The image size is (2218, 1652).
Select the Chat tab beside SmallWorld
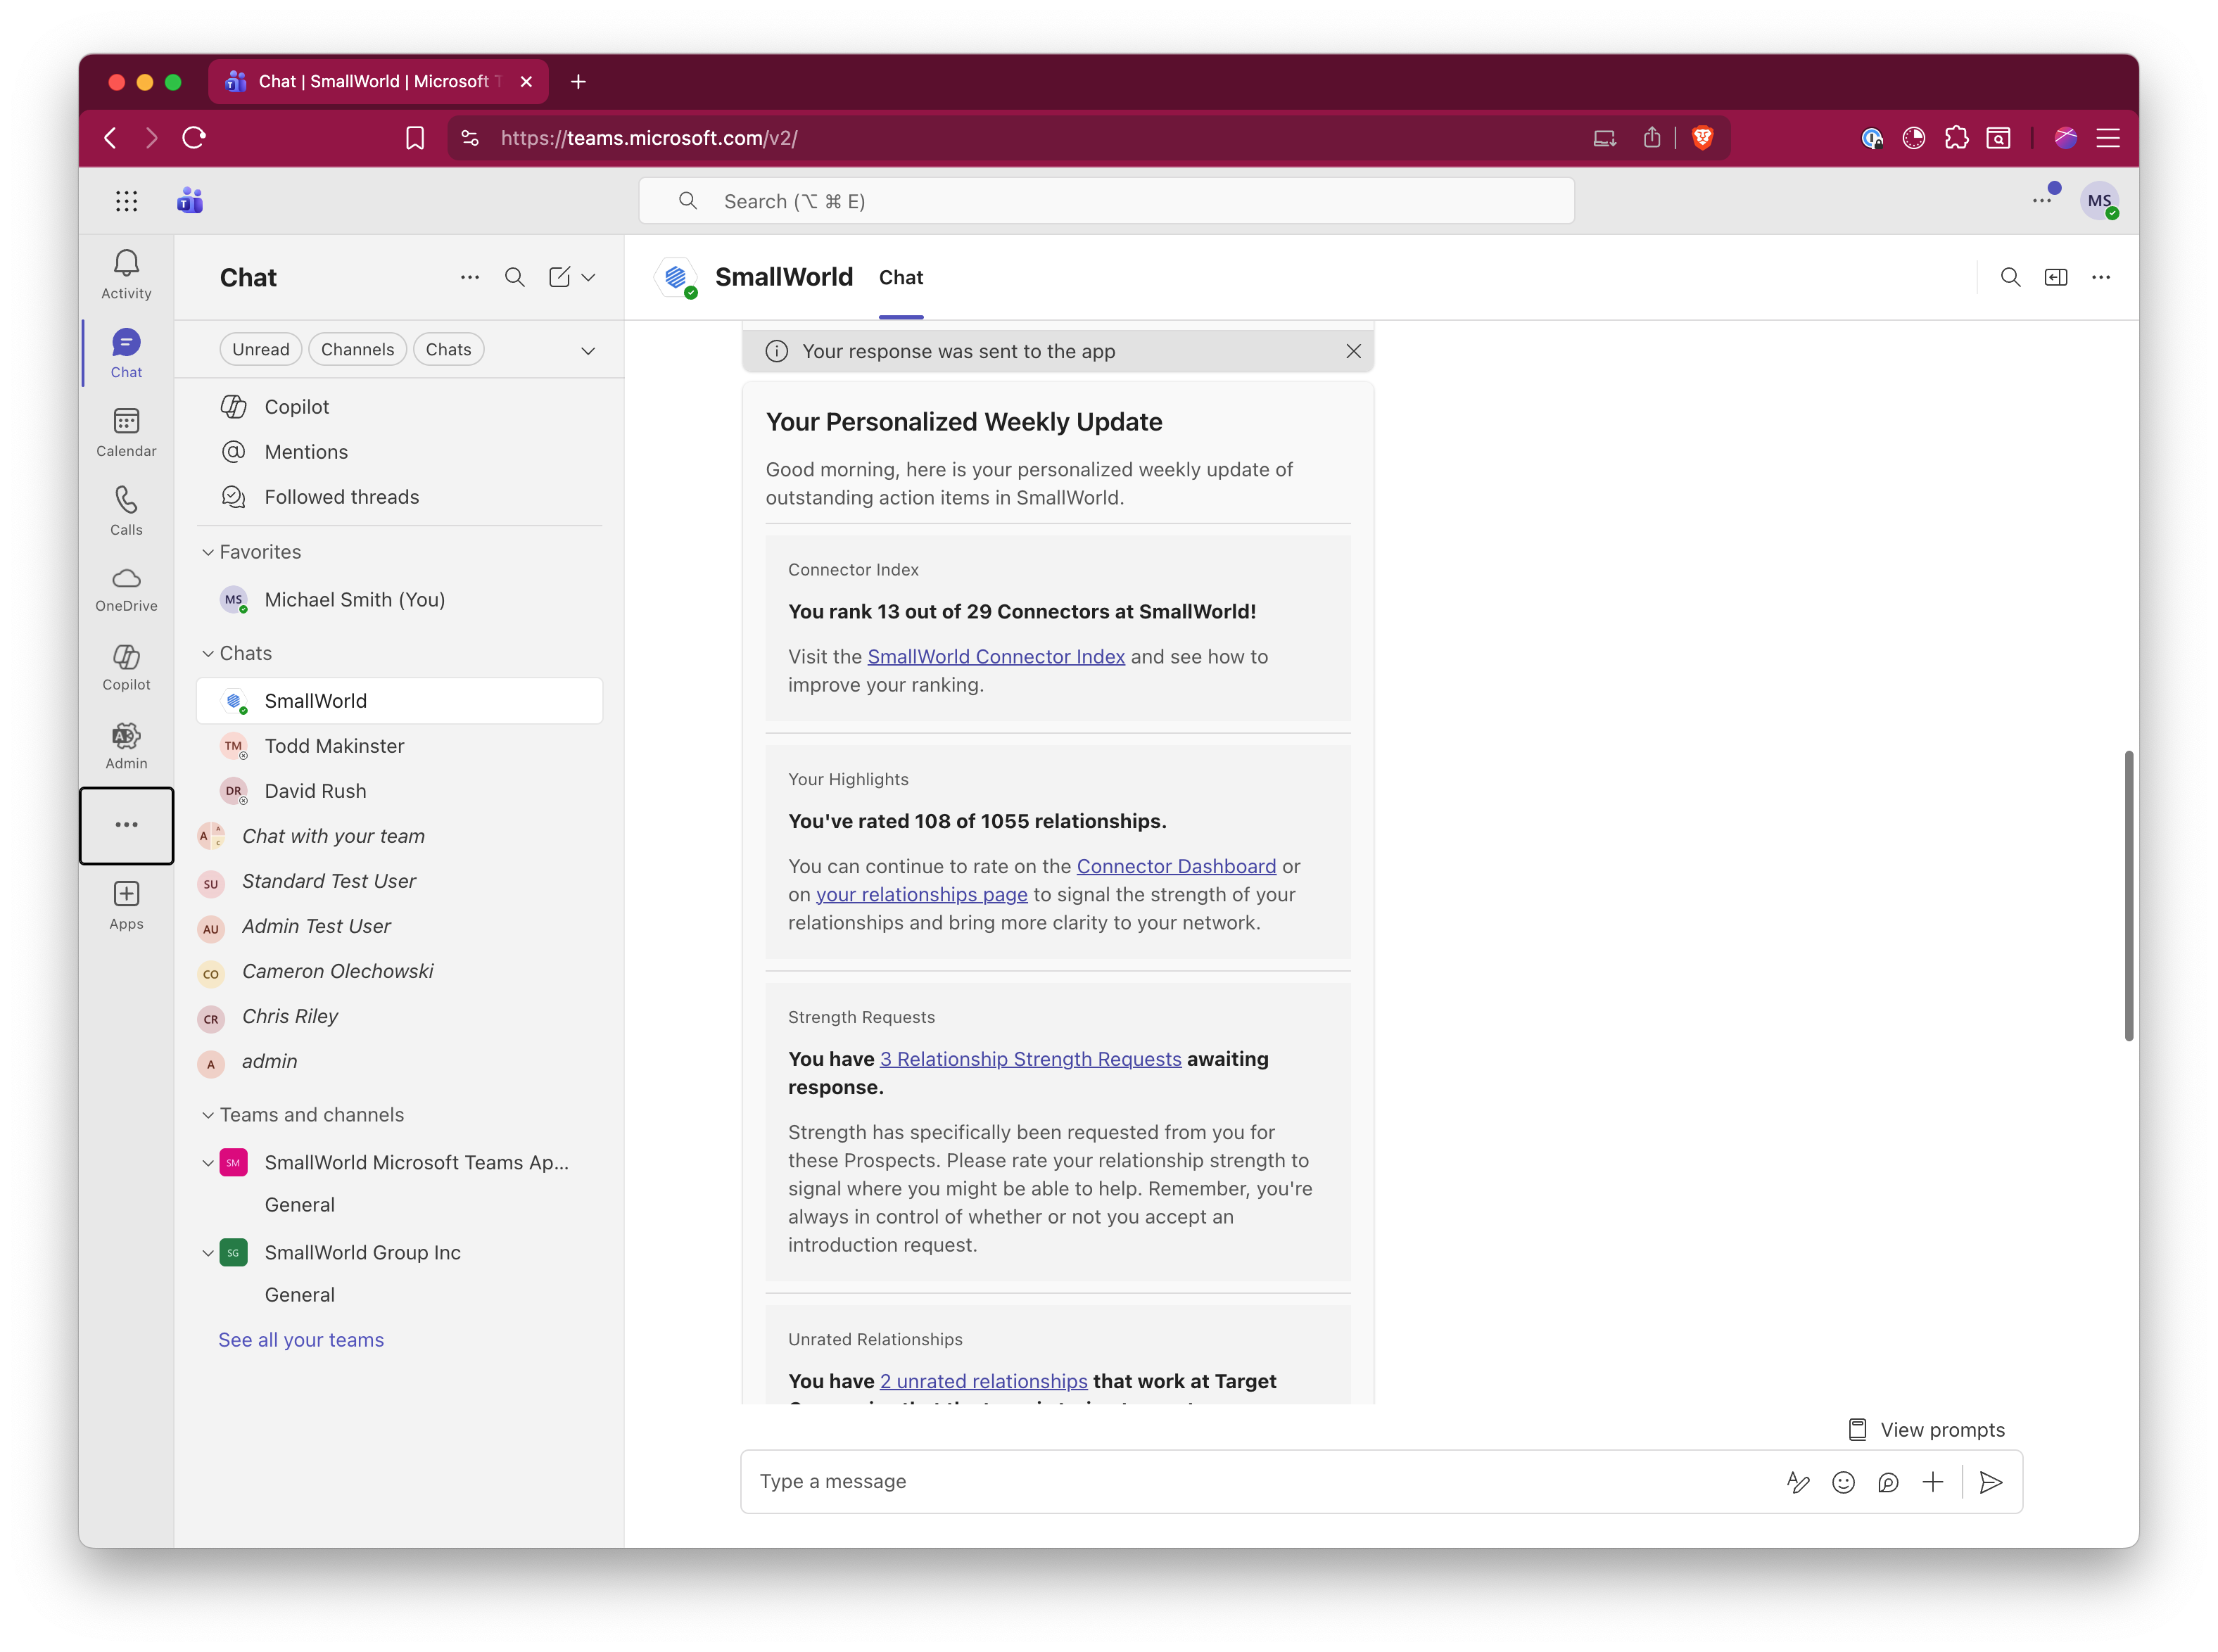tap(900, 277)
